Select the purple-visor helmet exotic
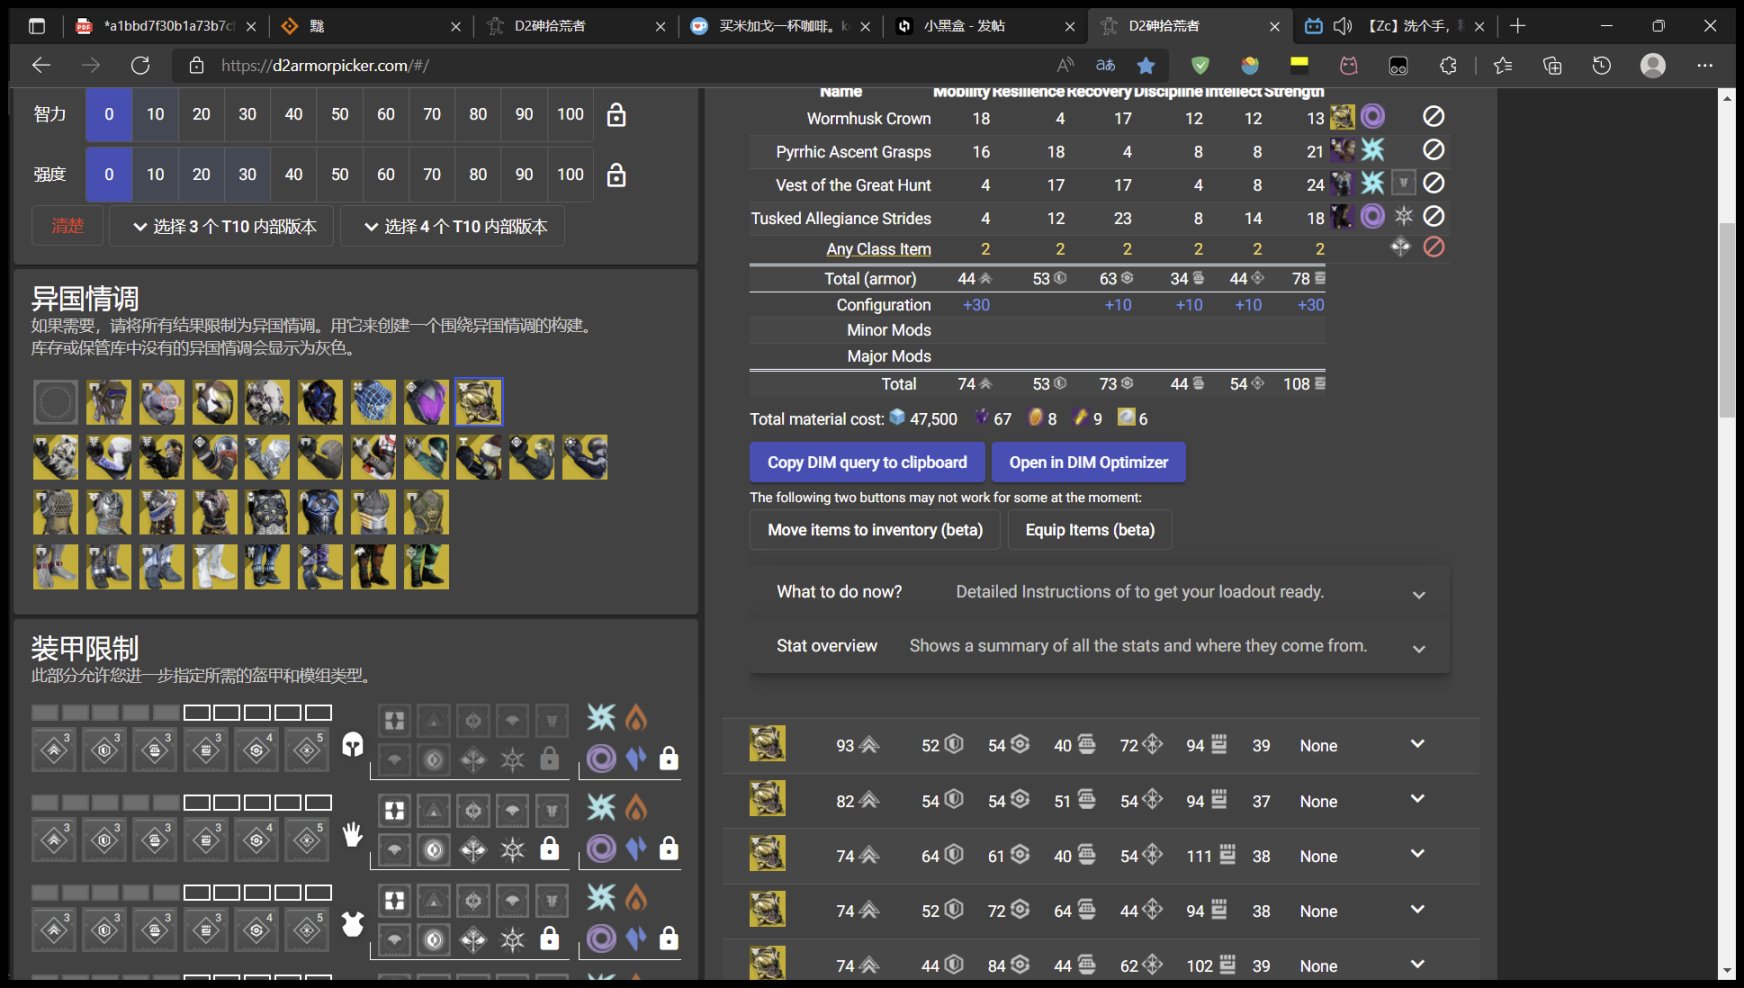The width and height of the screenshot is (1744, 988). point(426,402)
